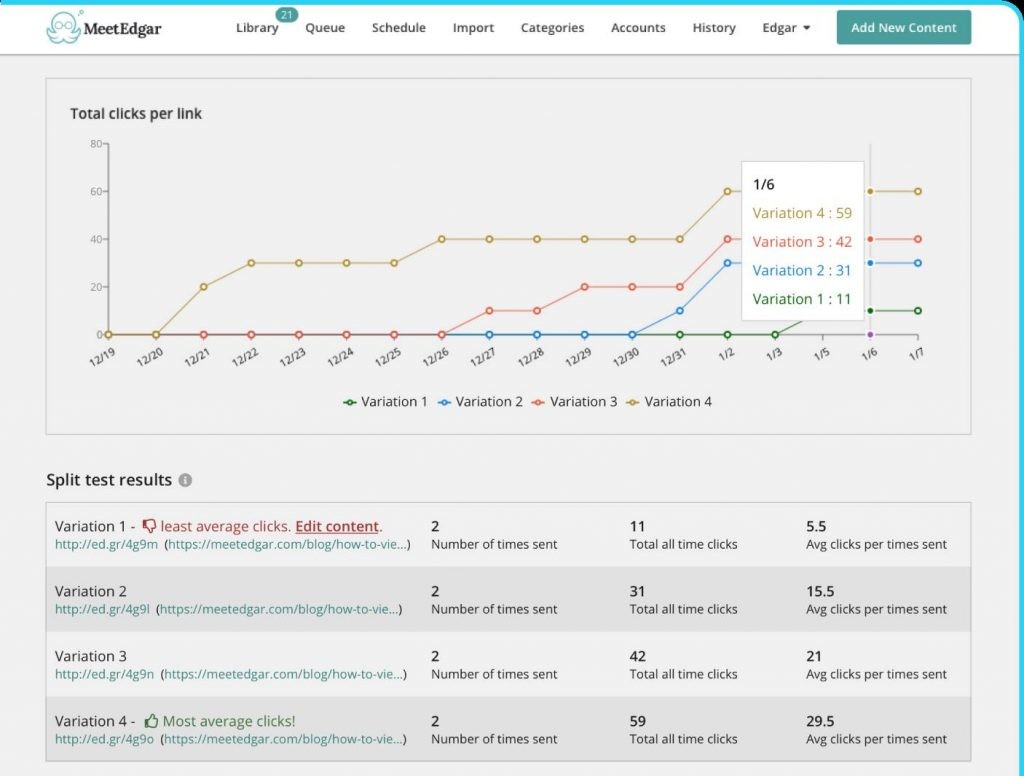Go to the Import page
This screenshot has height=776, width=1024.
click(473, 28)
